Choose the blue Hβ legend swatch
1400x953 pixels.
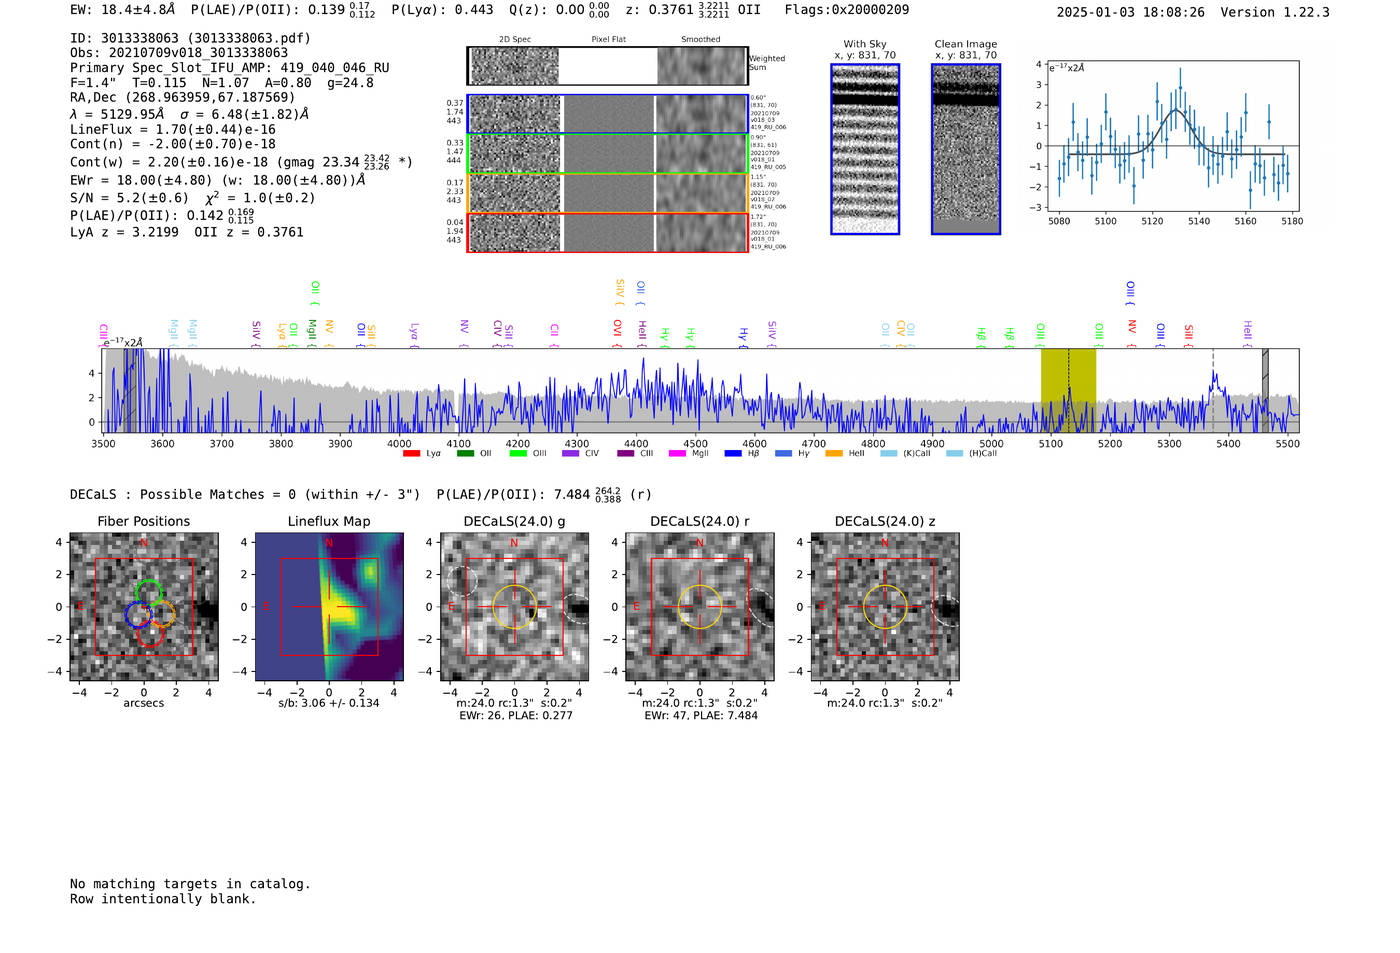pos(733,454)
